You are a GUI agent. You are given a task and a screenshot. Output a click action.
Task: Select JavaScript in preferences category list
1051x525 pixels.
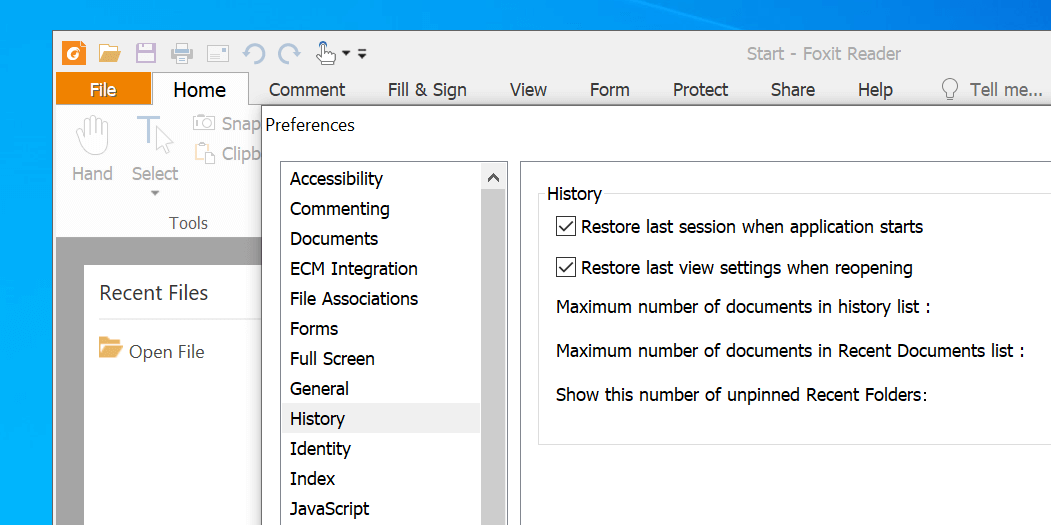tap(329, 509)
